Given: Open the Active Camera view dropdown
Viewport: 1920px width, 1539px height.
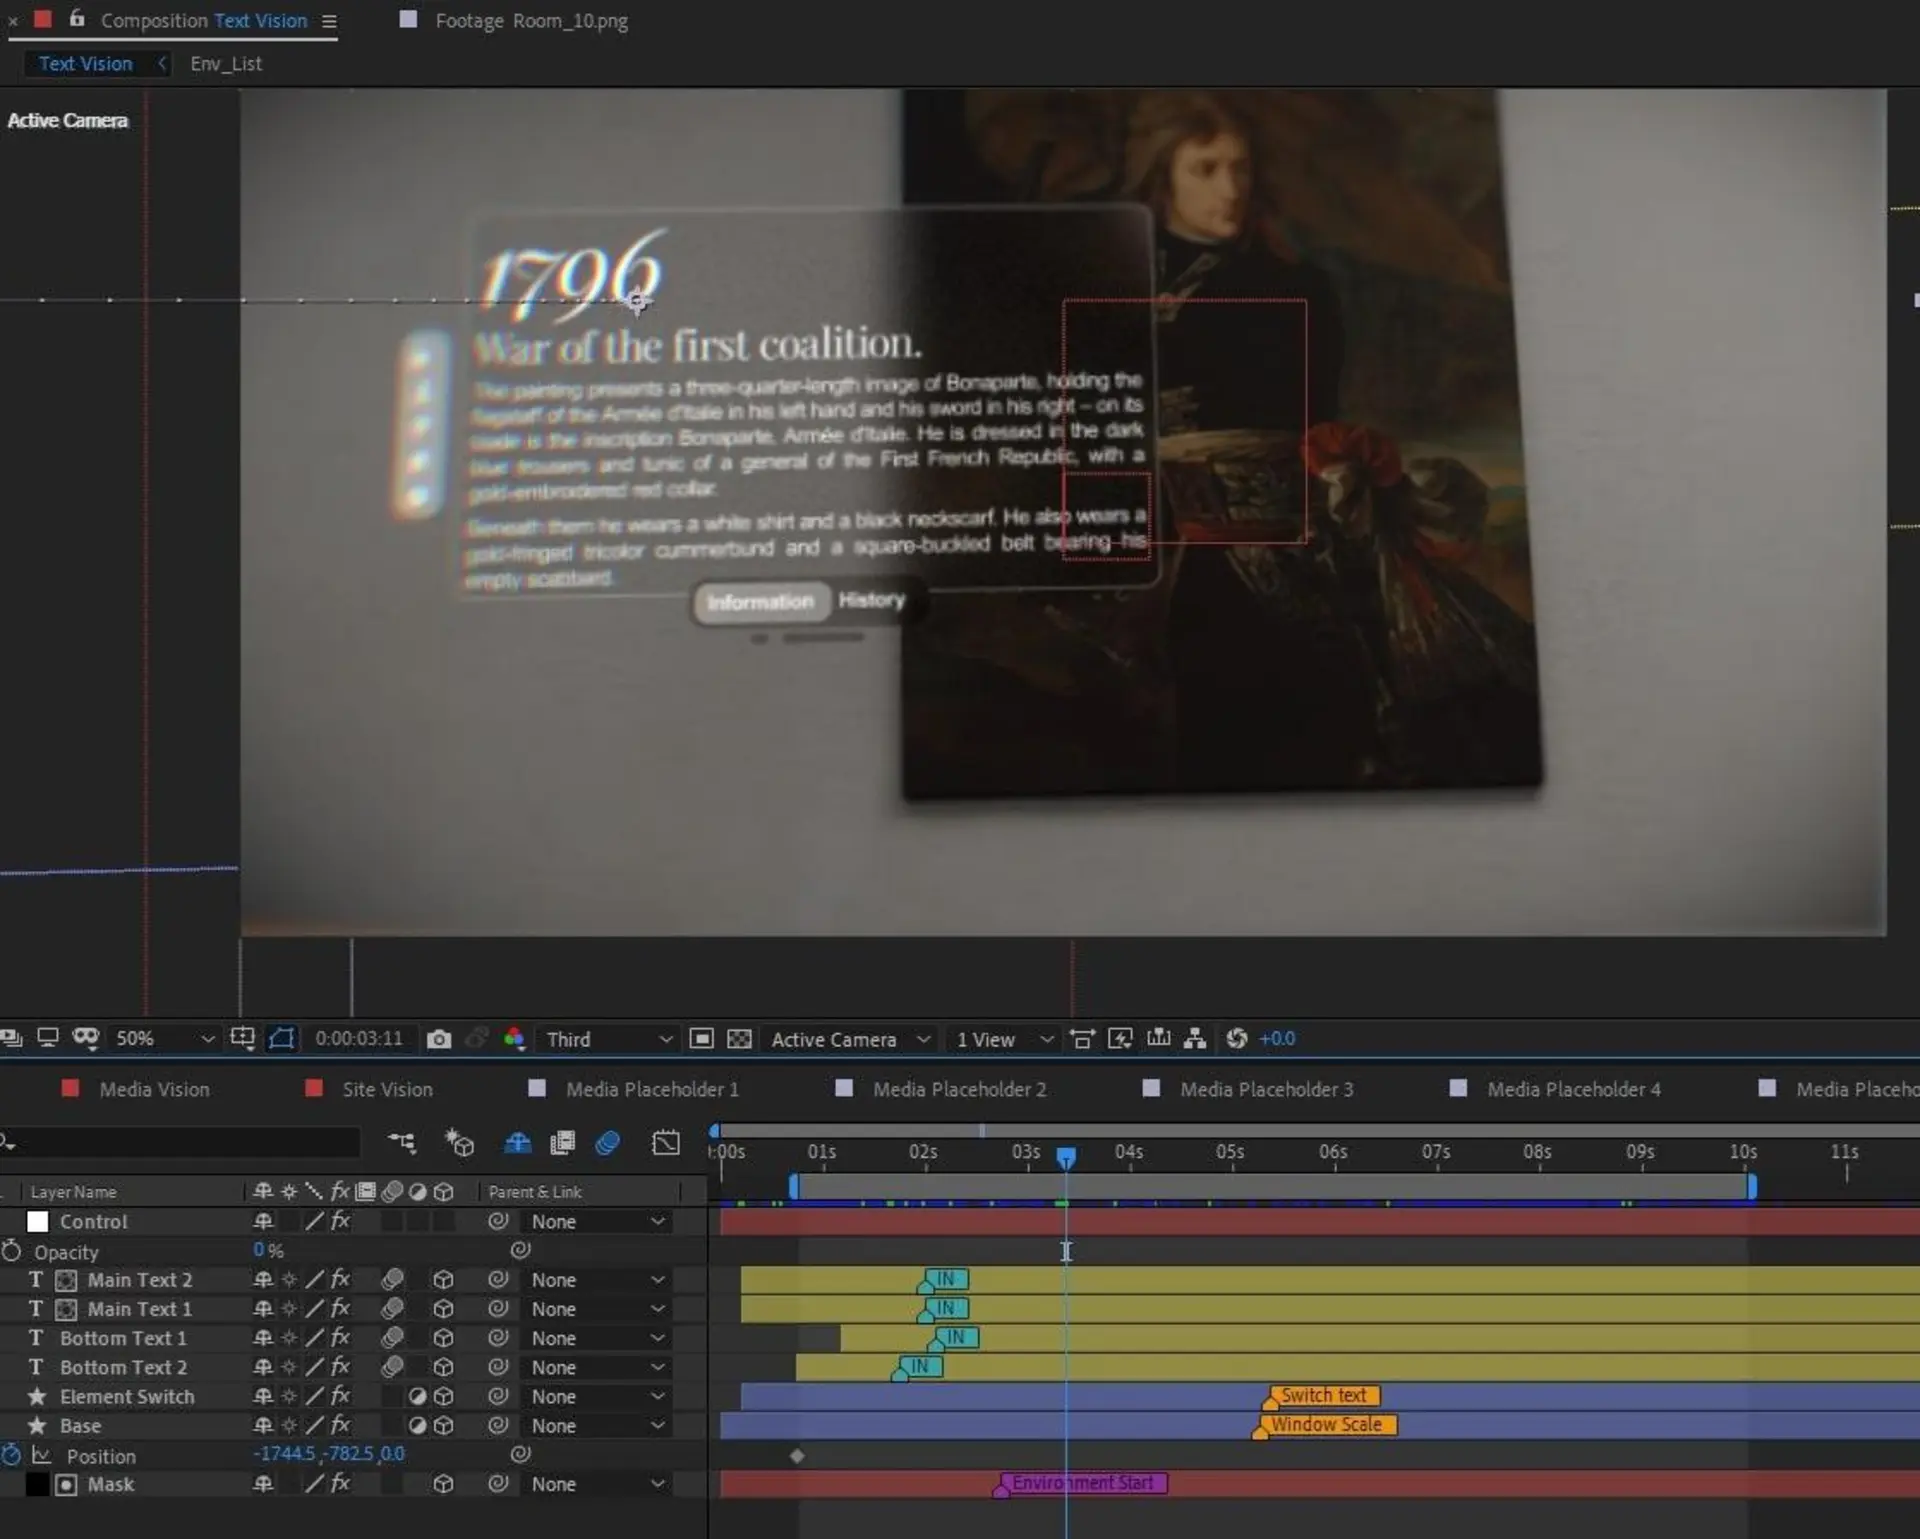Looking at the screenshot, I should pyautogui.click(x=850, y=1039).
